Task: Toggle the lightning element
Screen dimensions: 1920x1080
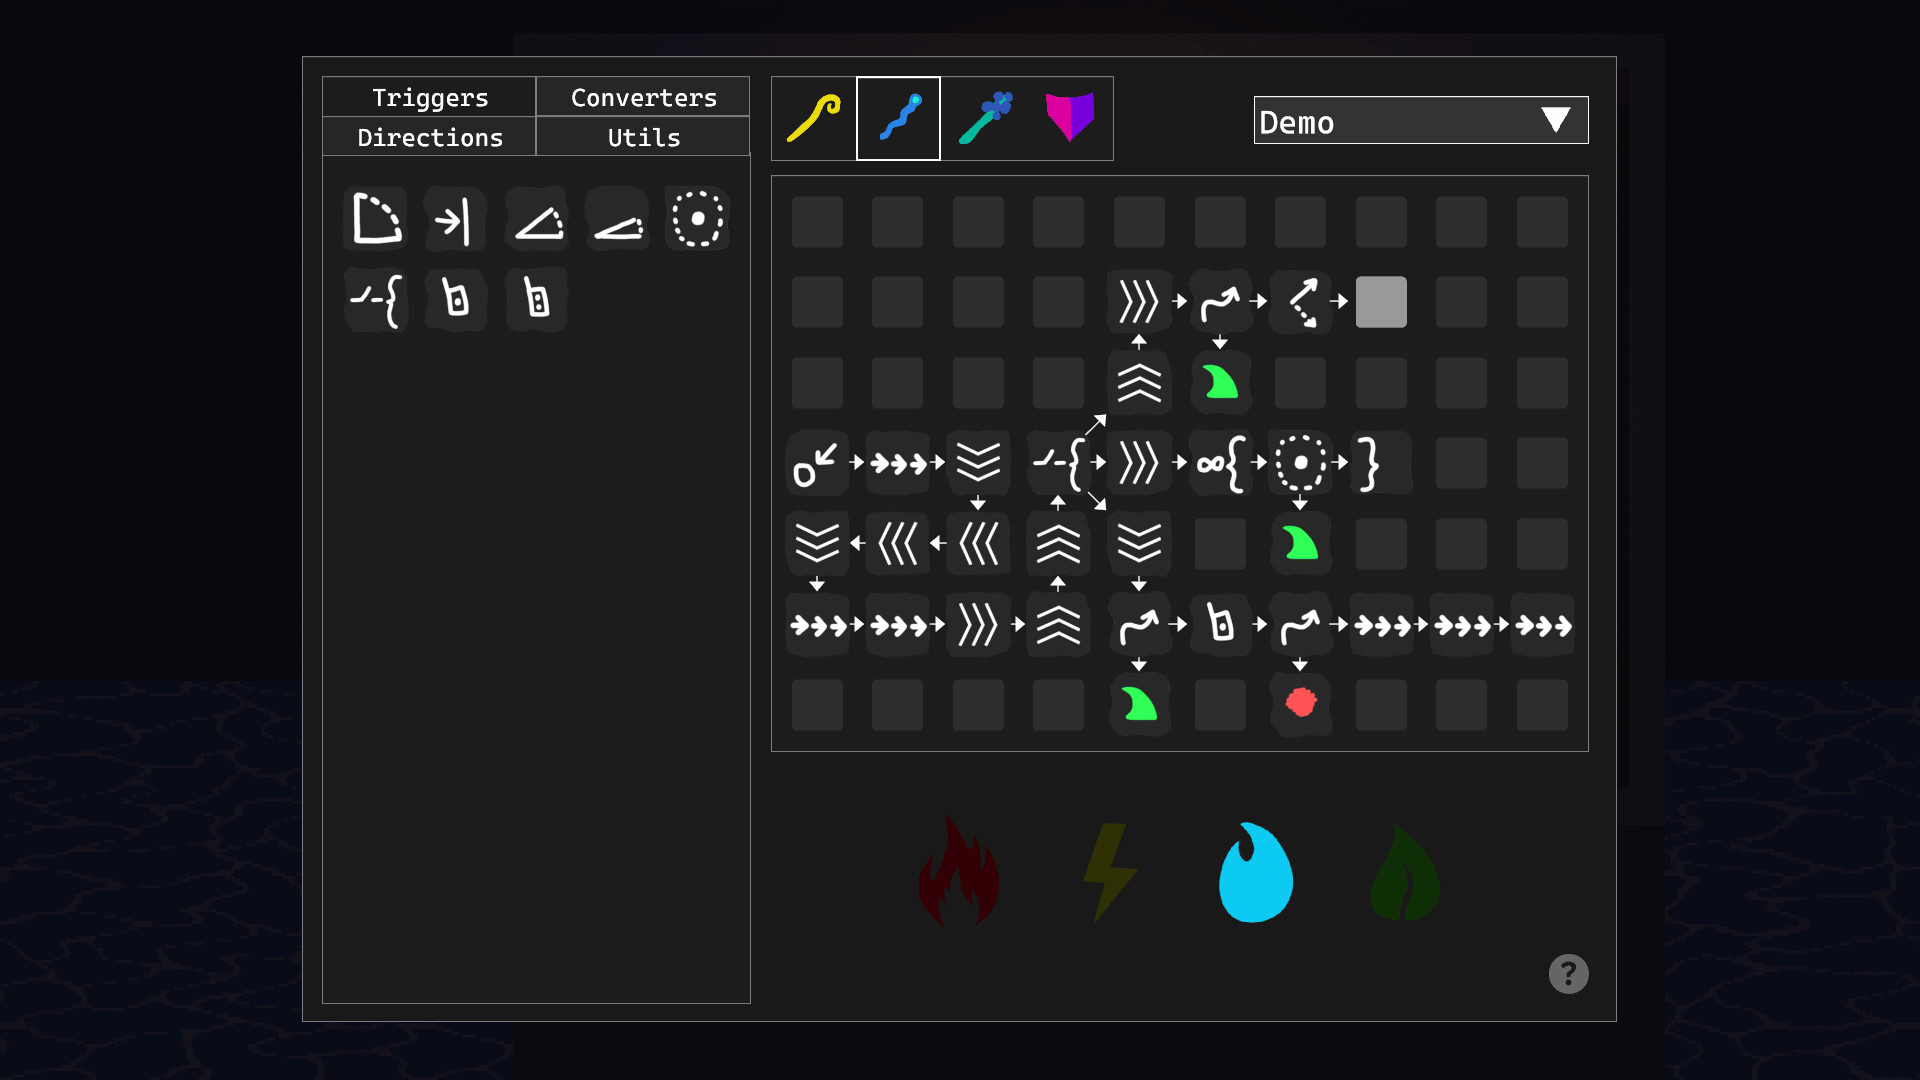Action: [1108, 872]
